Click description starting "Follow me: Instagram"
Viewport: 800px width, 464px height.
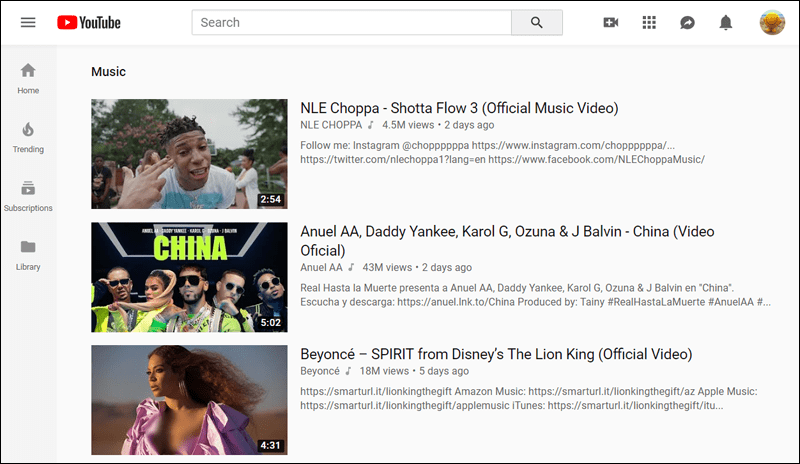pos(503,153)
